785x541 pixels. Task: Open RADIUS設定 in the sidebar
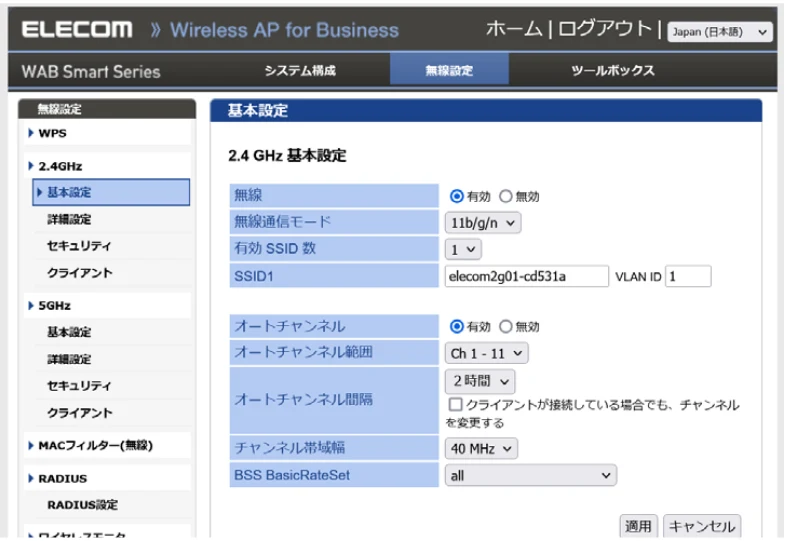coord(83,505)
